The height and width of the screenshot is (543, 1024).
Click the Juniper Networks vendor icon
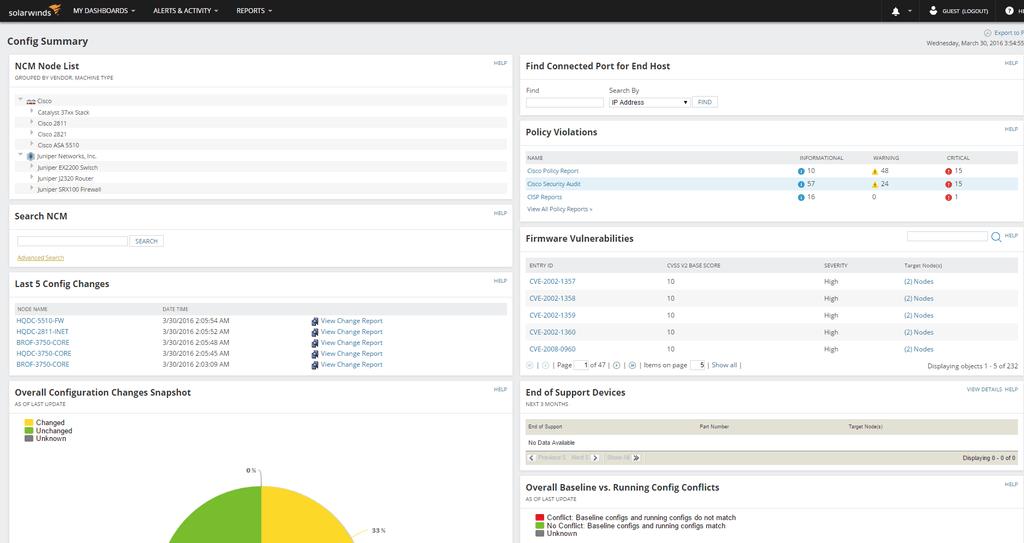30,157
